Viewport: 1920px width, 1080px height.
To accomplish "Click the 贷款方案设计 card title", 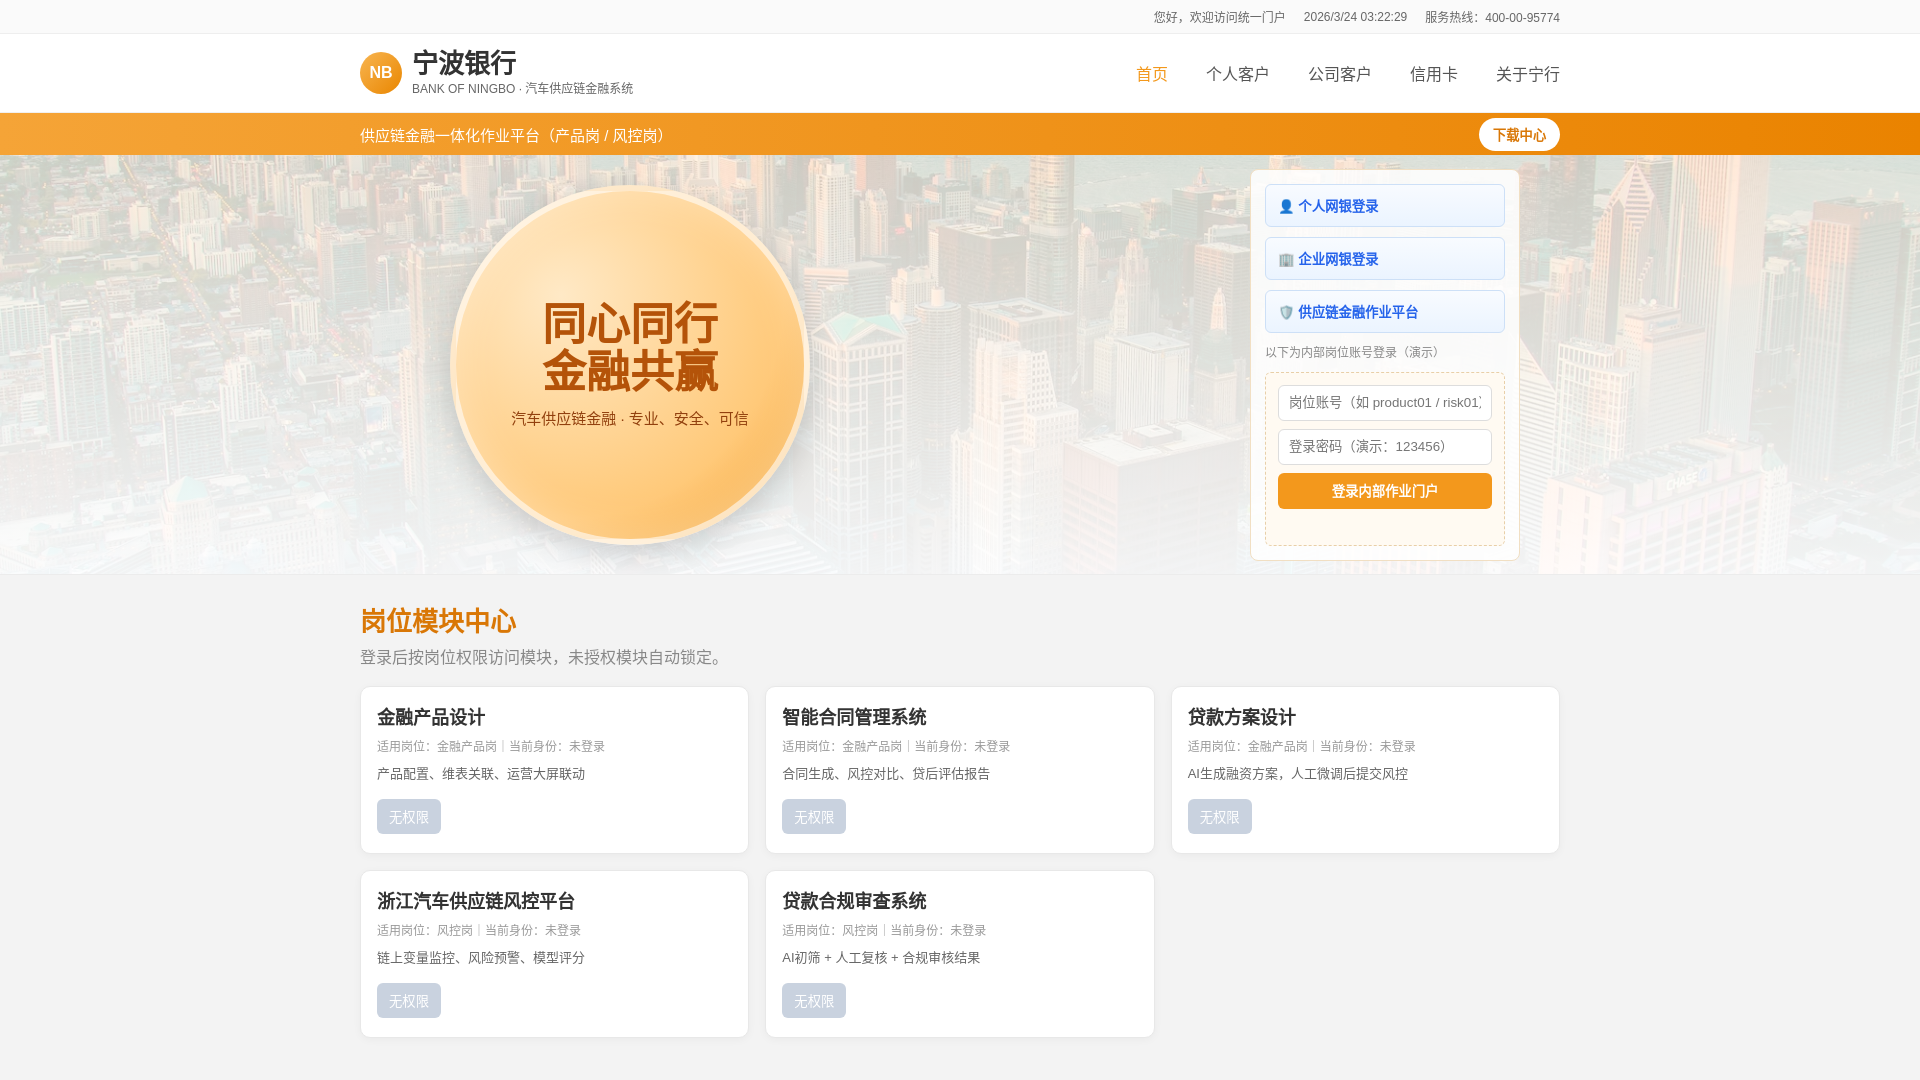I will [1241, 717].
